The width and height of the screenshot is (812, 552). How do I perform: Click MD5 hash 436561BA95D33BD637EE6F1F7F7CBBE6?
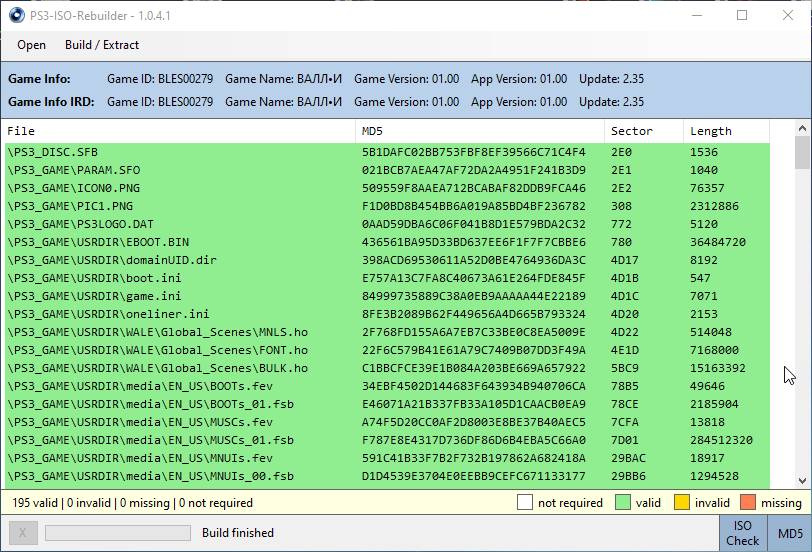pyautogui.click(x=473, y=242)
